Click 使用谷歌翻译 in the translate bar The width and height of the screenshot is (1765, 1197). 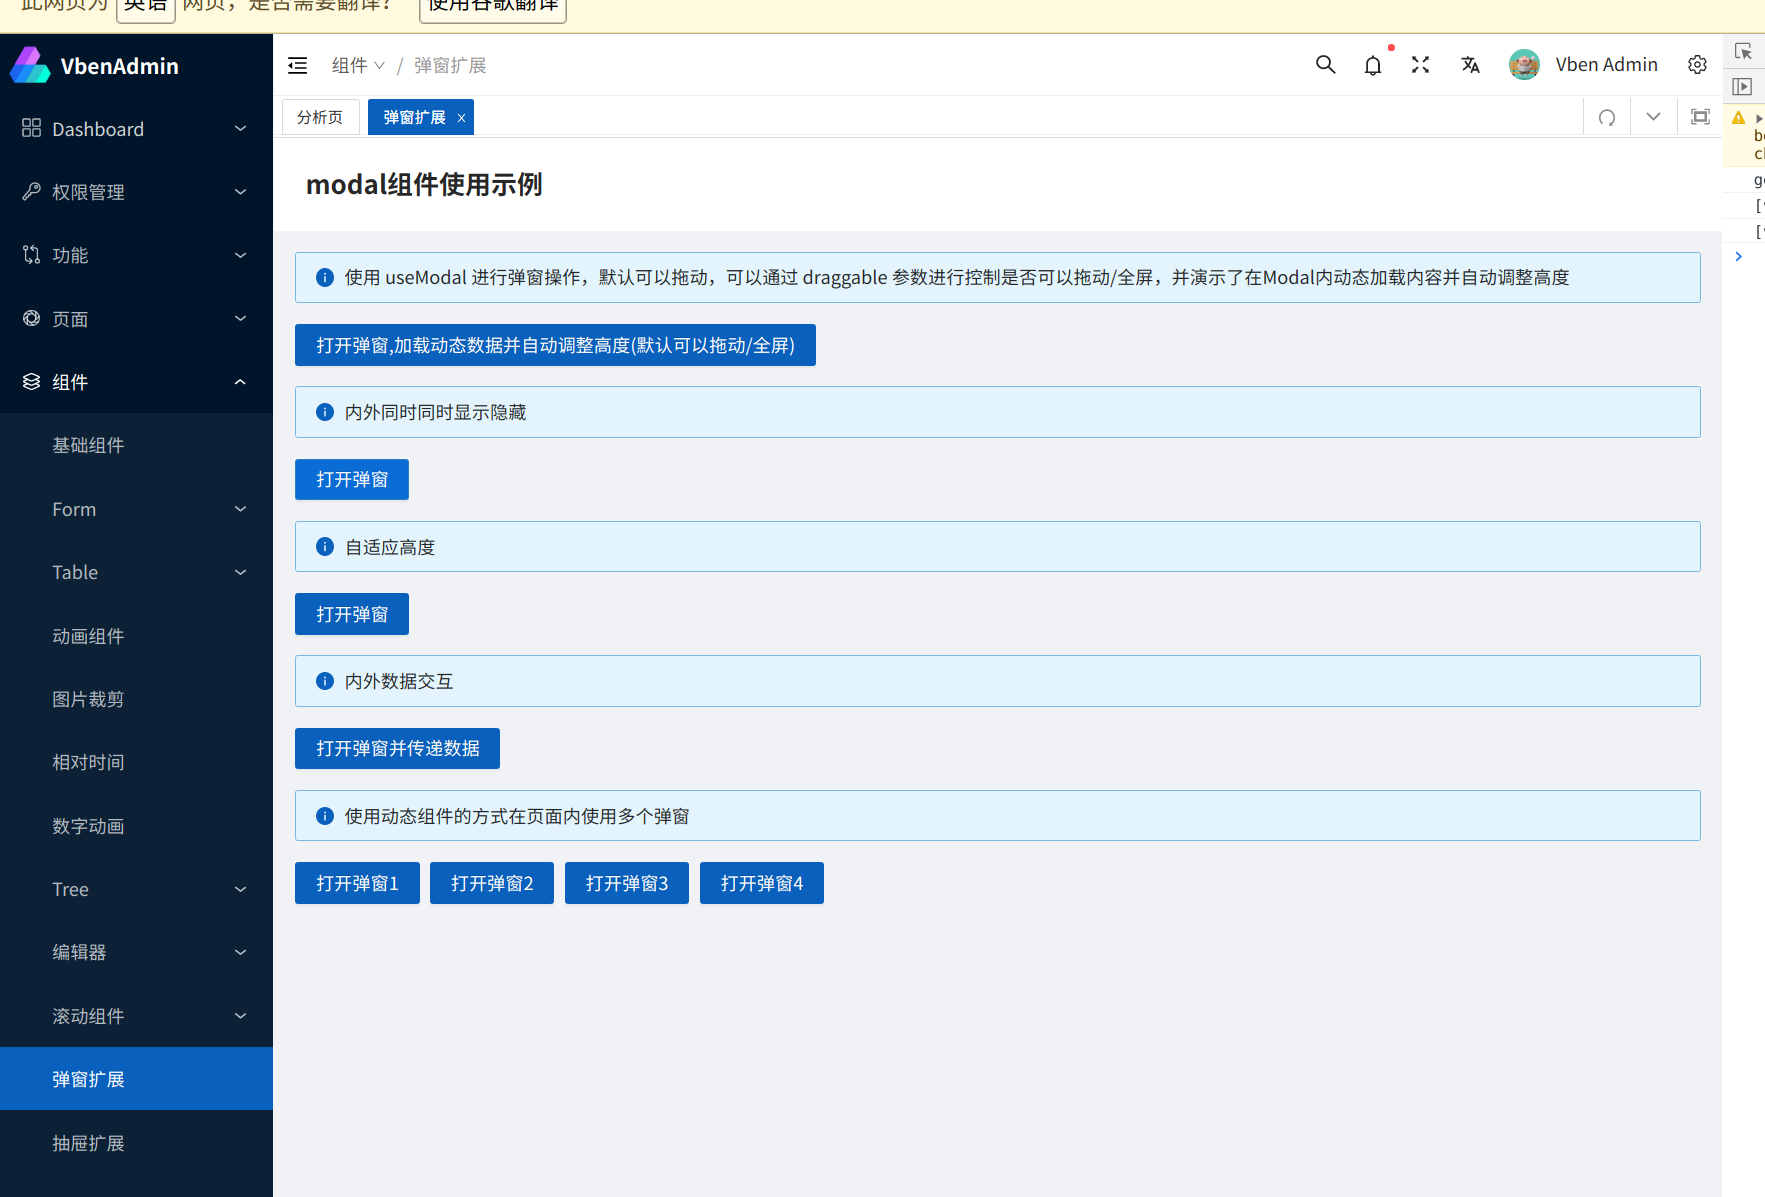[x=492, y=5]
